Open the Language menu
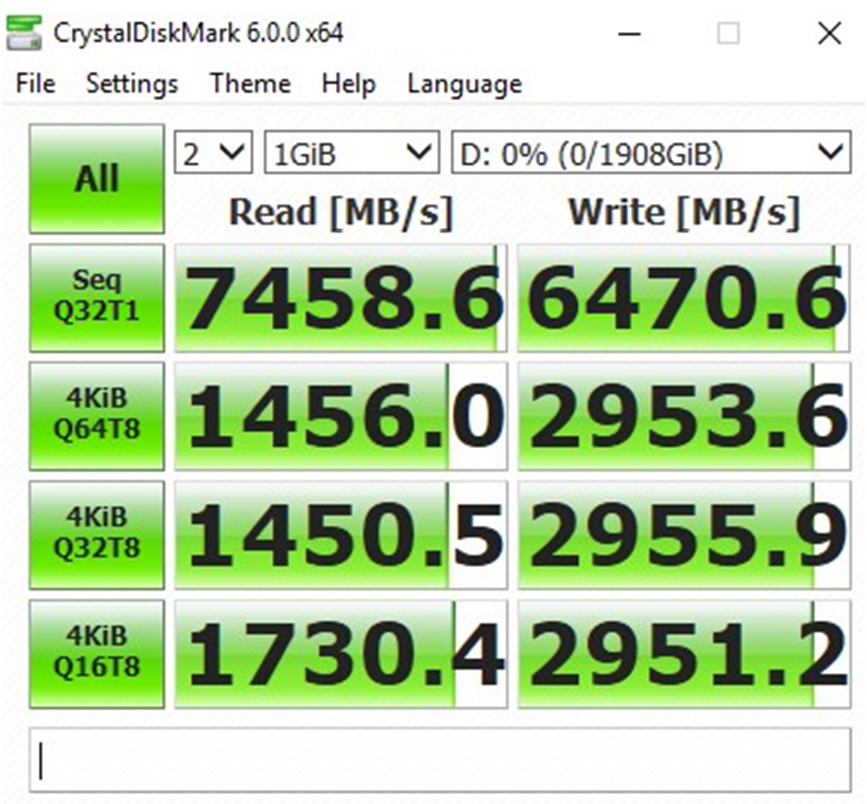867x804 pixels. [464, 84]
